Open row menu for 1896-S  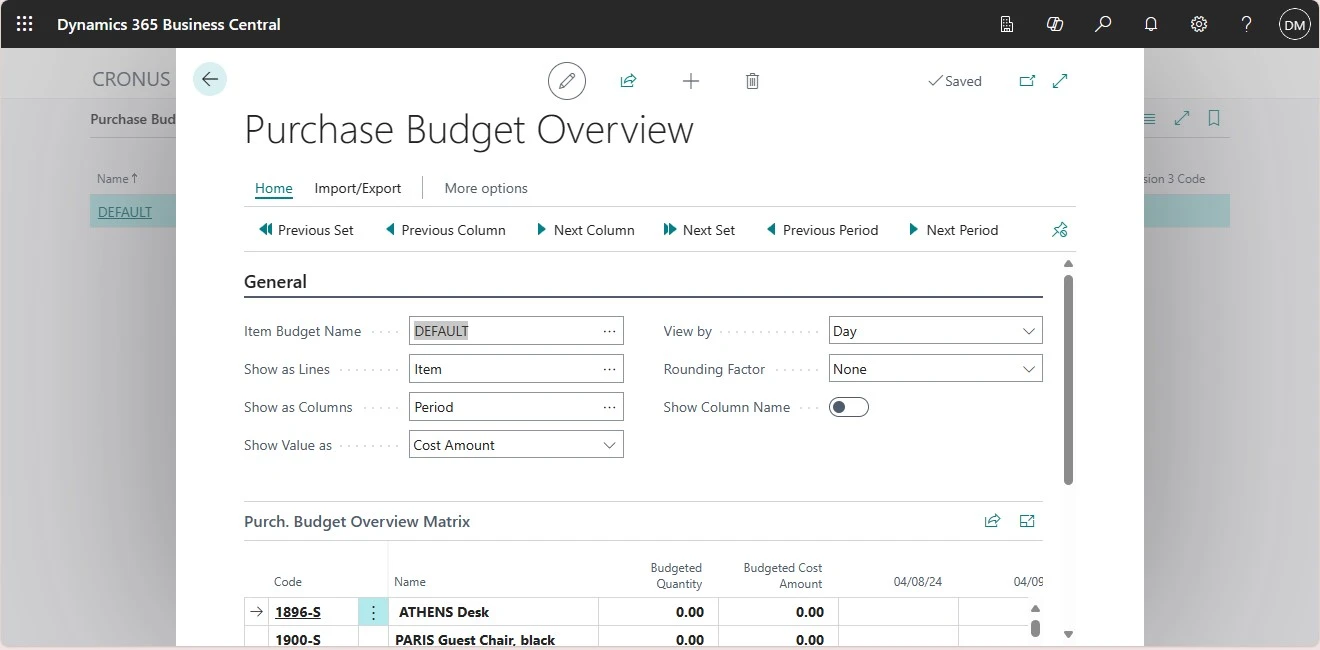click(x=373, y=612)
